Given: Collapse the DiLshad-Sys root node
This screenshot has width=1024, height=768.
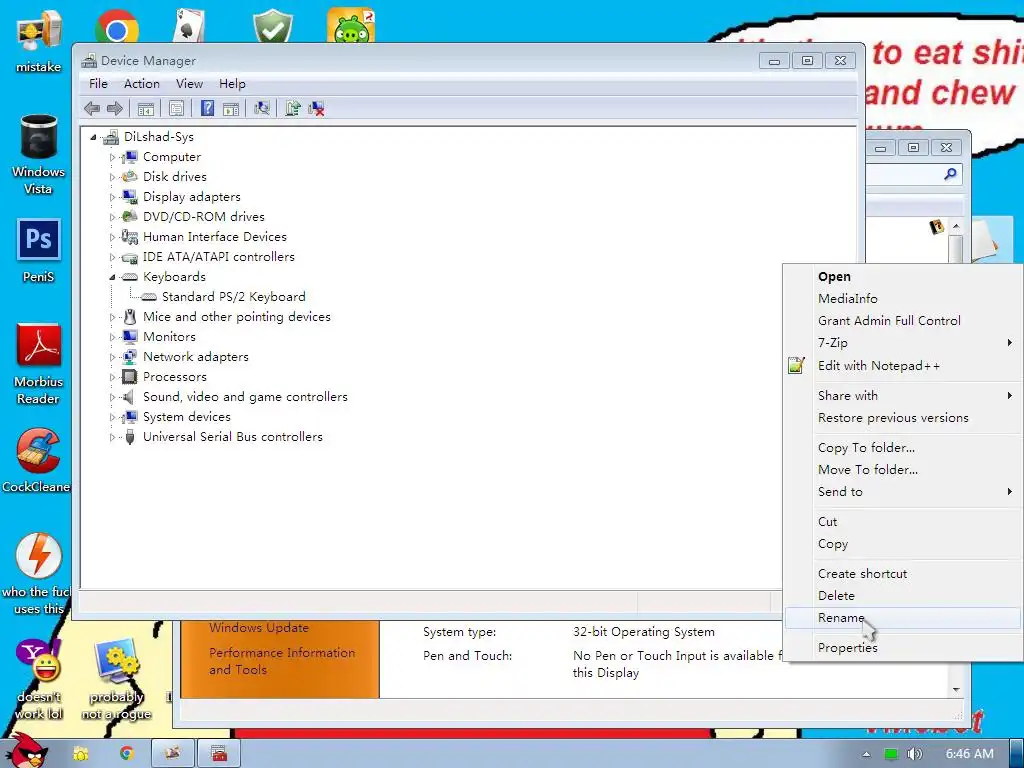Looking at the screenshot, I should [x=93, y=137].
